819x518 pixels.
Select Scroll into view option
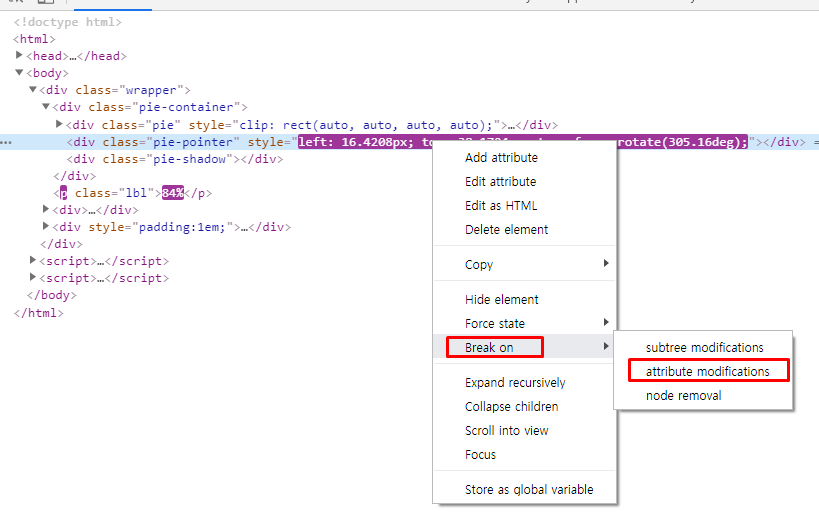coord(524,431)
